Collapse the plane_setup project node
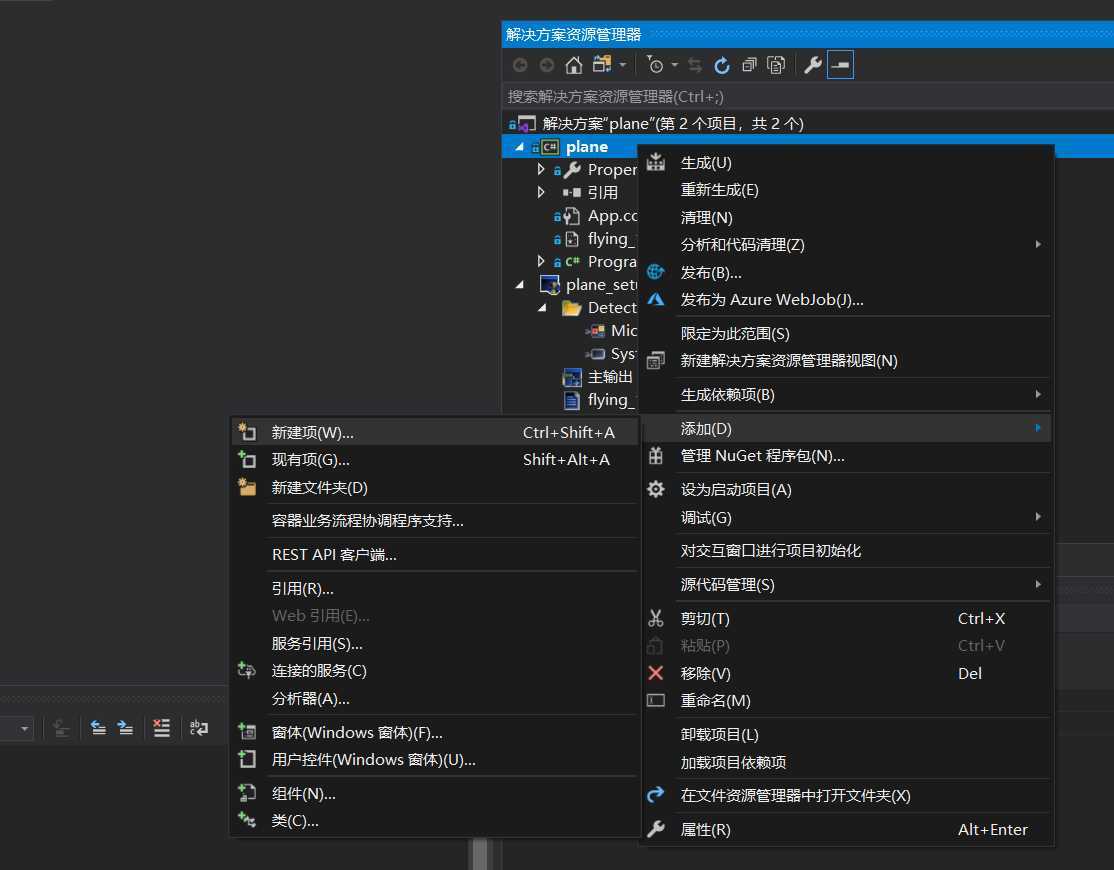 click(519, 285)
